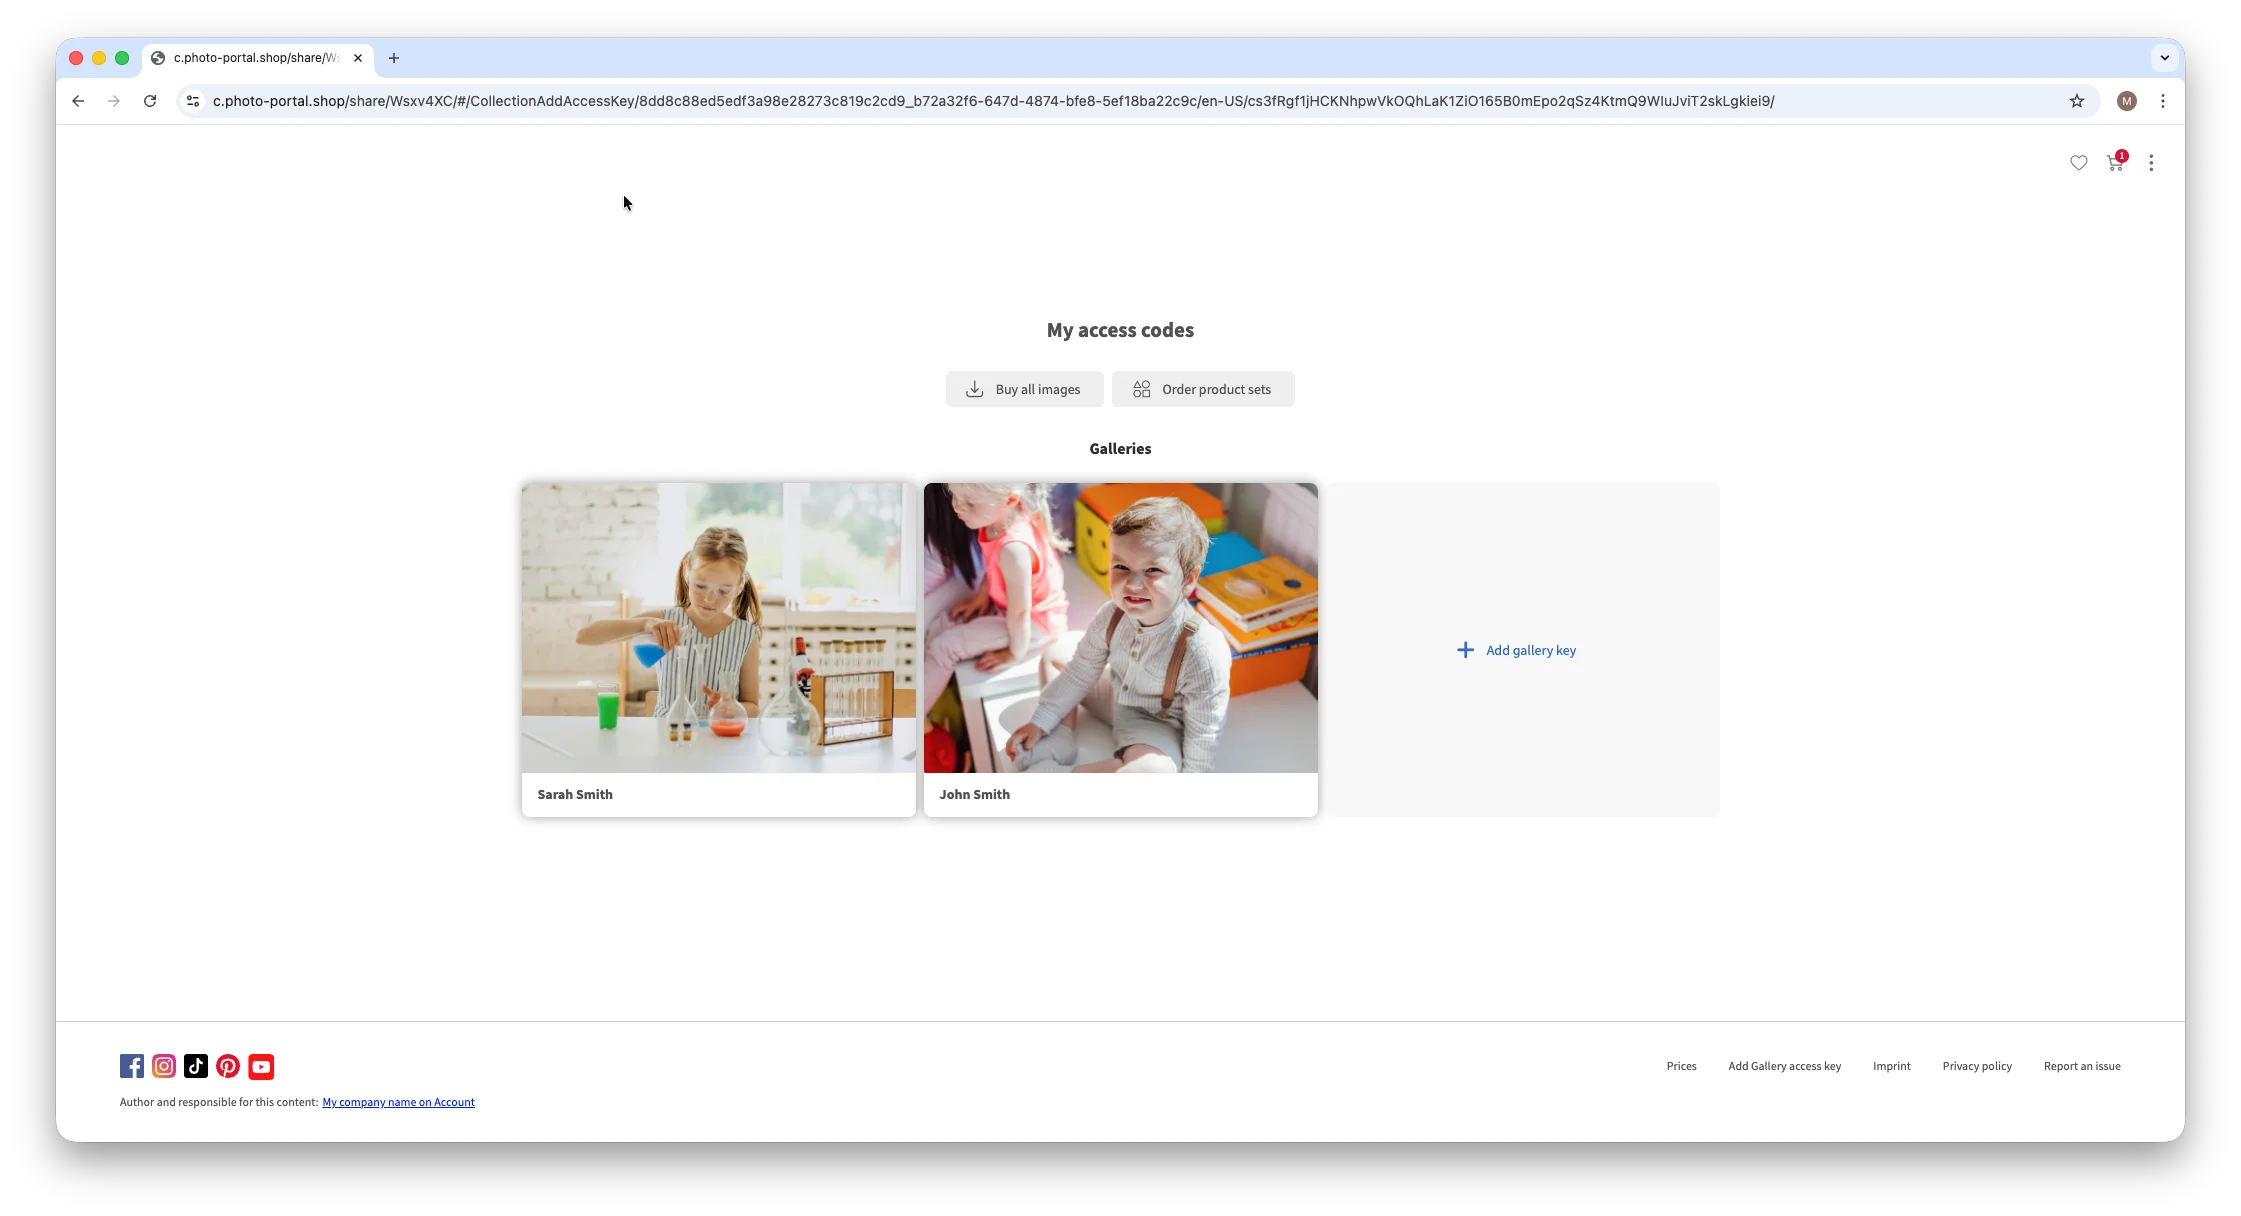Click Buy all images button

pyautogui.click(x=1024, y=389)
